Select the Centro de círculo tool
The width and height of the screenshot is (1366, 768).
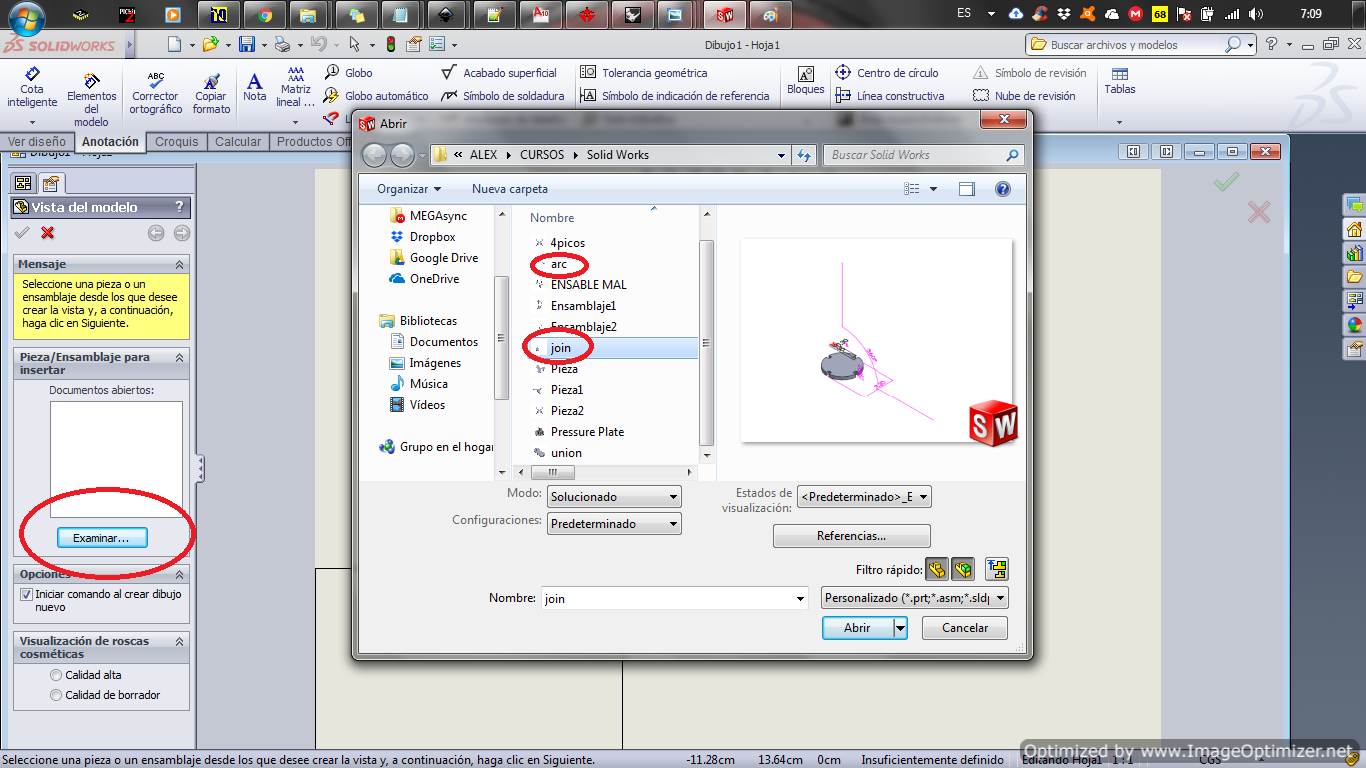[x=886, y=73]
